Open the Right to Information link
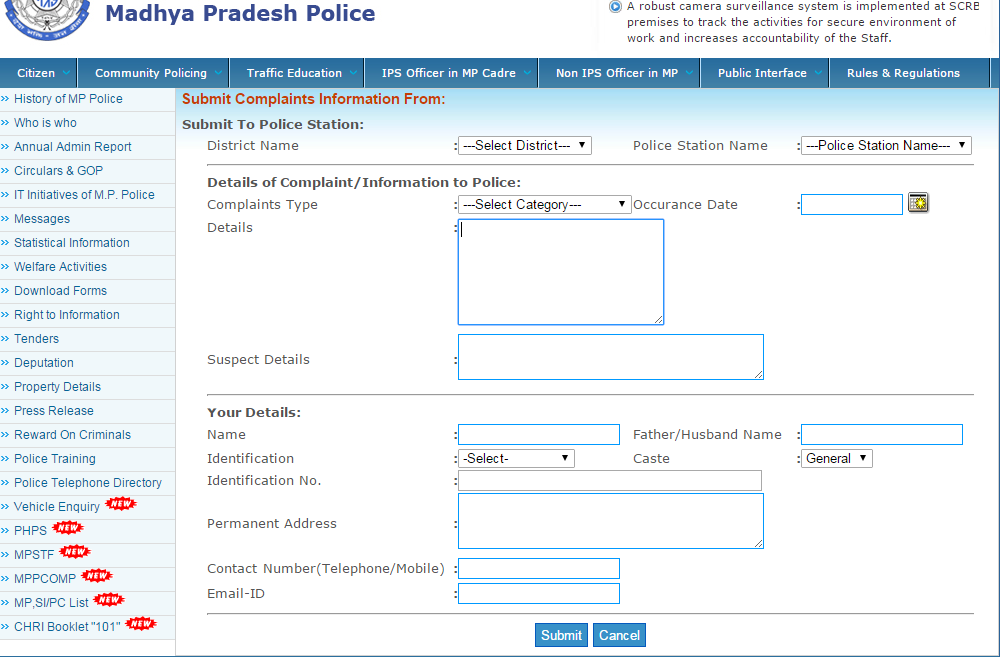This screenshot has width=1000, height=657. pyautogui.click(x=67, y=315)
